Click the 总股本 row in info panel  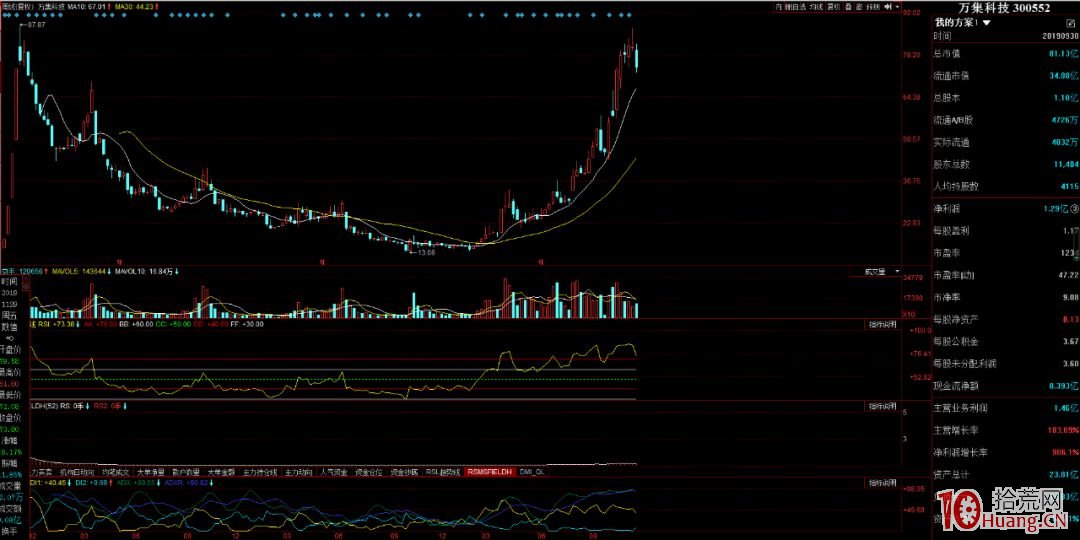pyautogui.click(x=1006, y=98)
